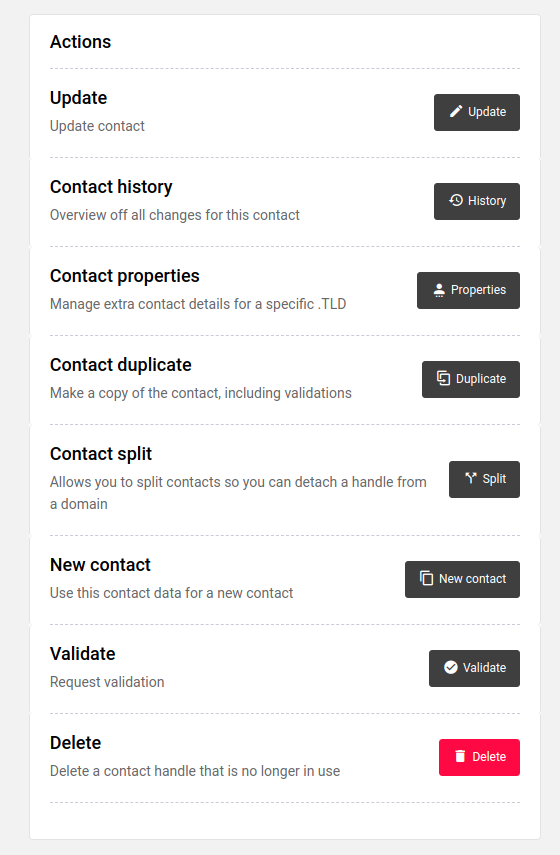Click the pencil icon in Update button
560x855 pixels.
[x=456, y=112]
